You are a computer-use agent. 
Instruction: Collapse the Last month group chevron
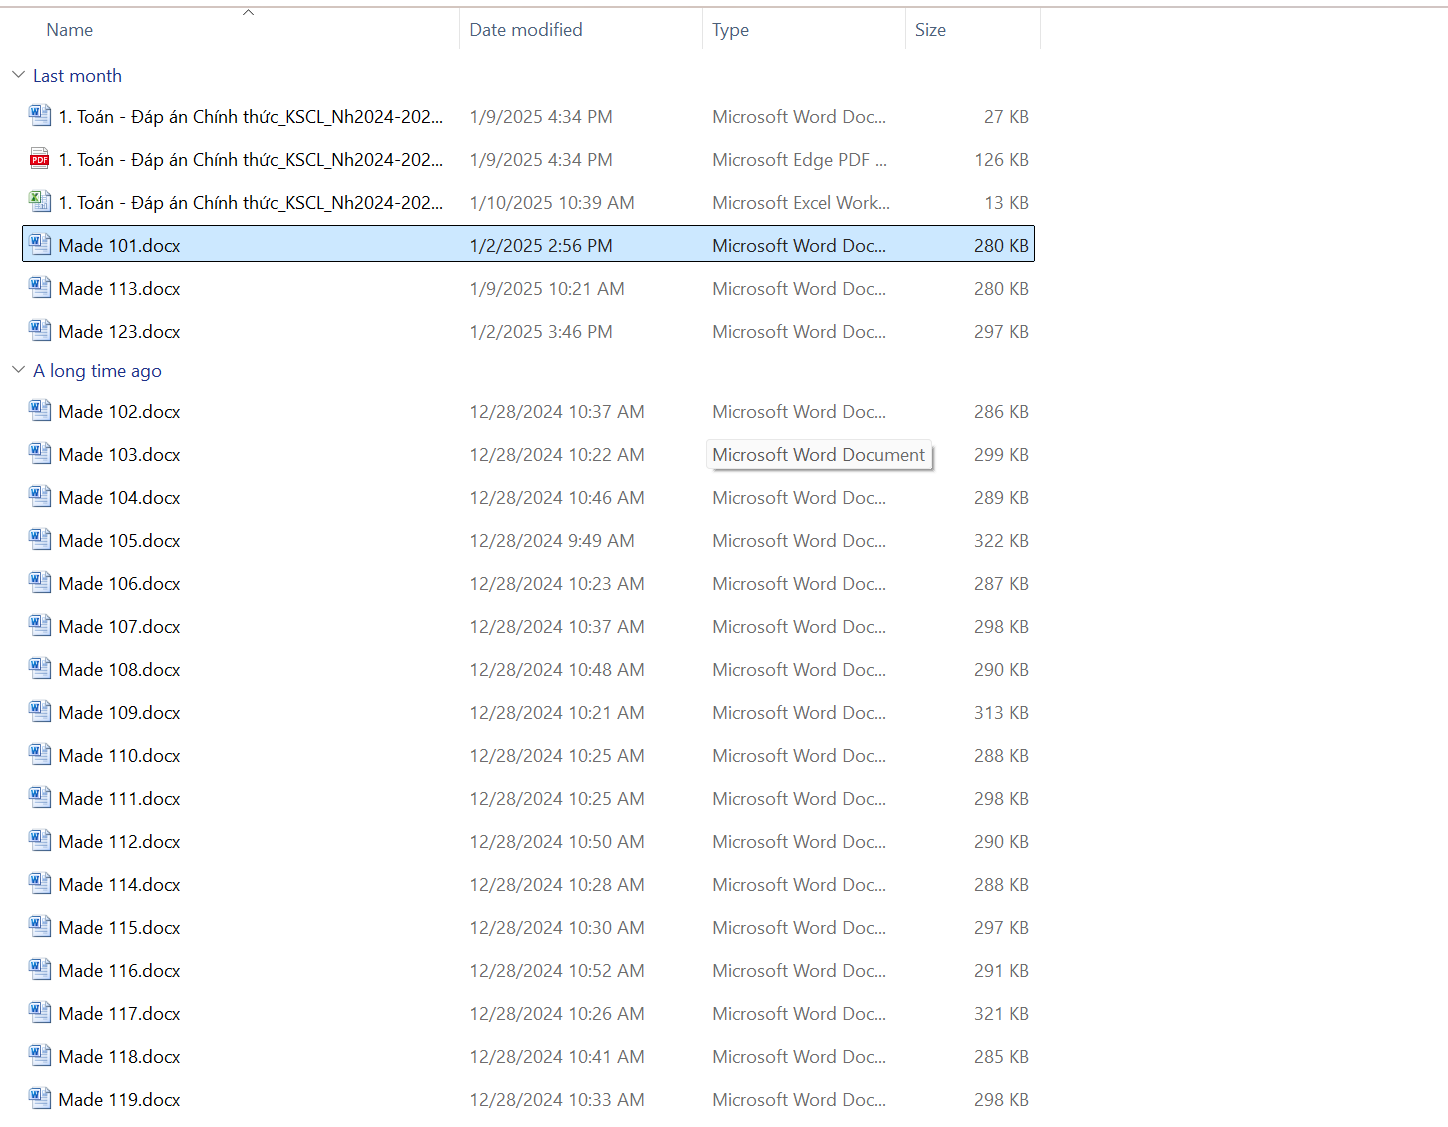18,75
